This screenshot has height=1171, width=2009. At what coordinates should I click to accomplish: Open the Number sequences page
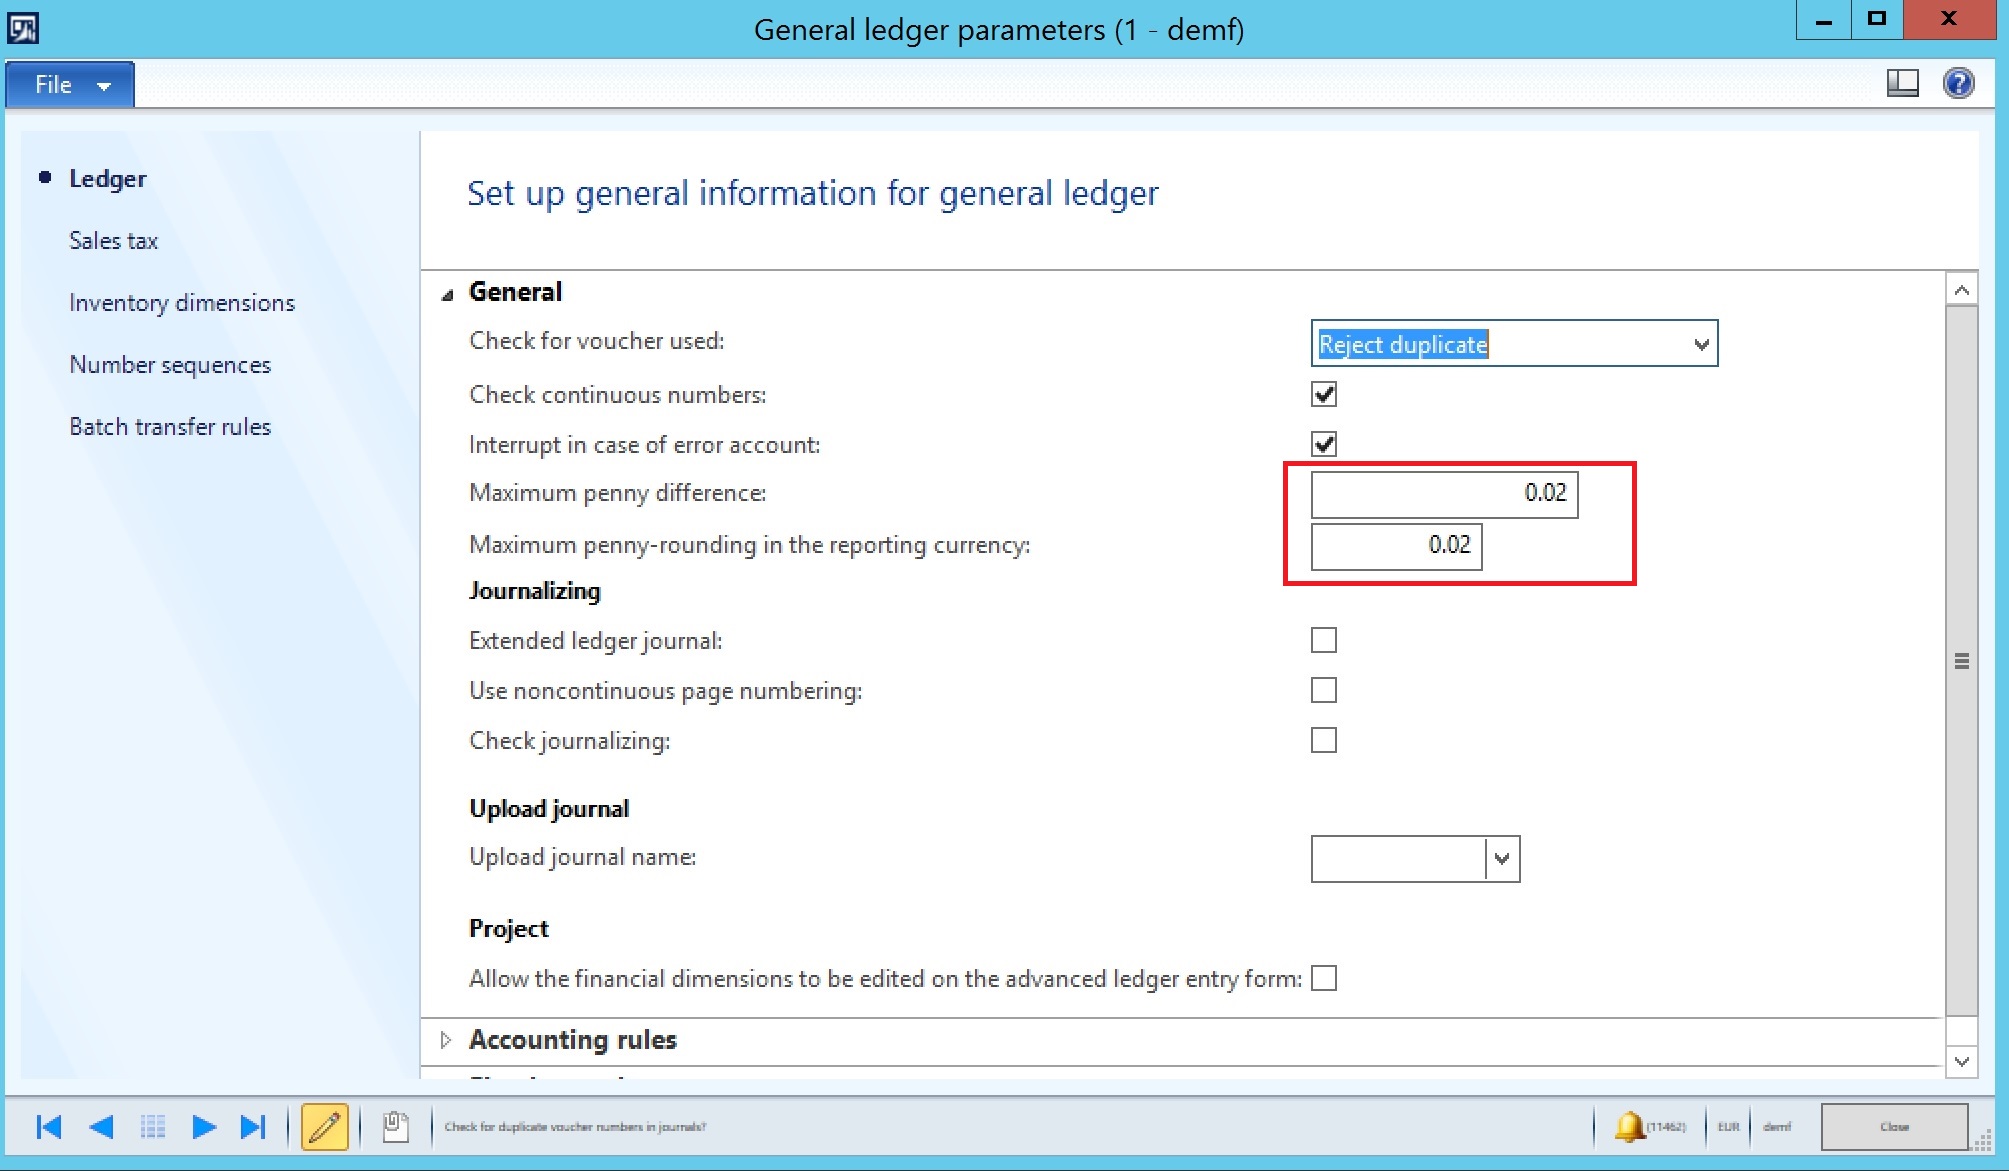pos(170,365)
